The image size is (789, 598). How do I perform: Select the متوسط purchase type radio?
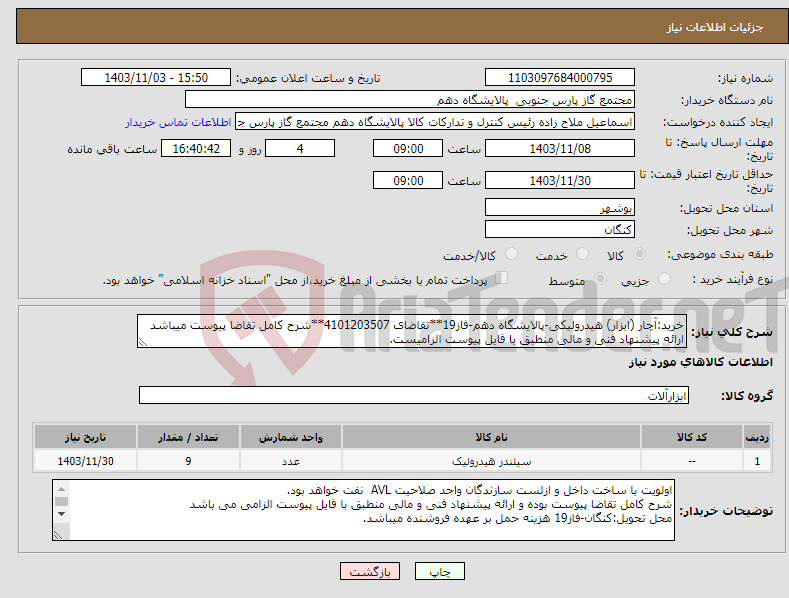pyautogui.click(x=600, y=278)
